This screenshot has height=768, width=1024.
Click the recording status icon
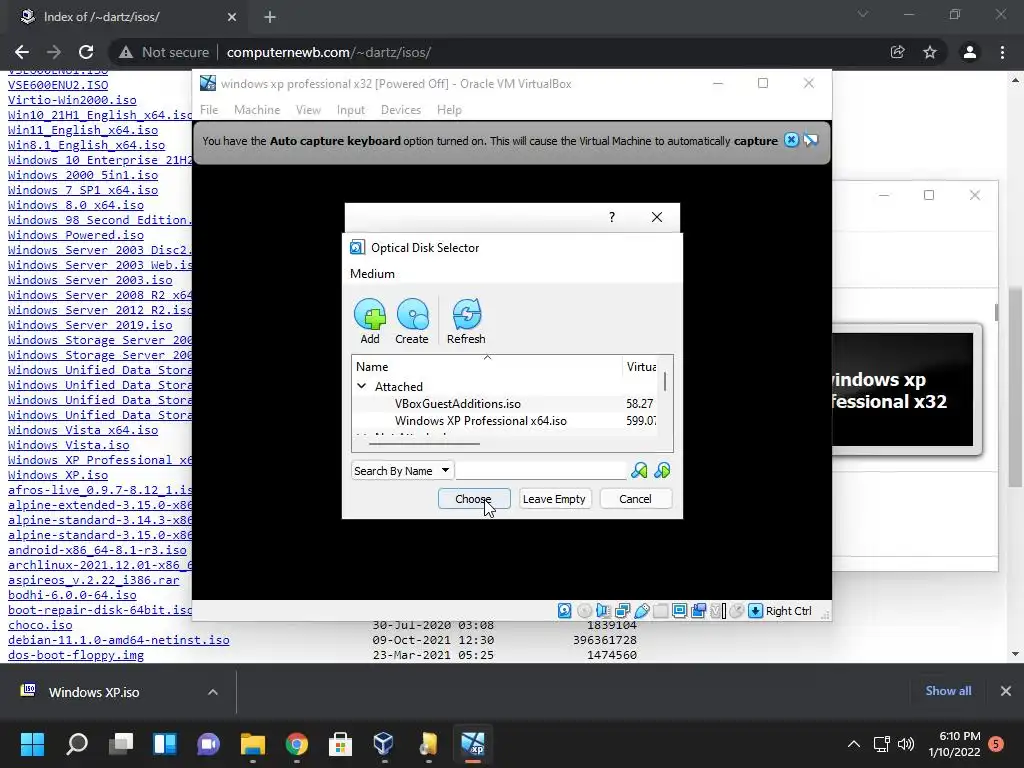pyautogui.click(x=698, y=611)
